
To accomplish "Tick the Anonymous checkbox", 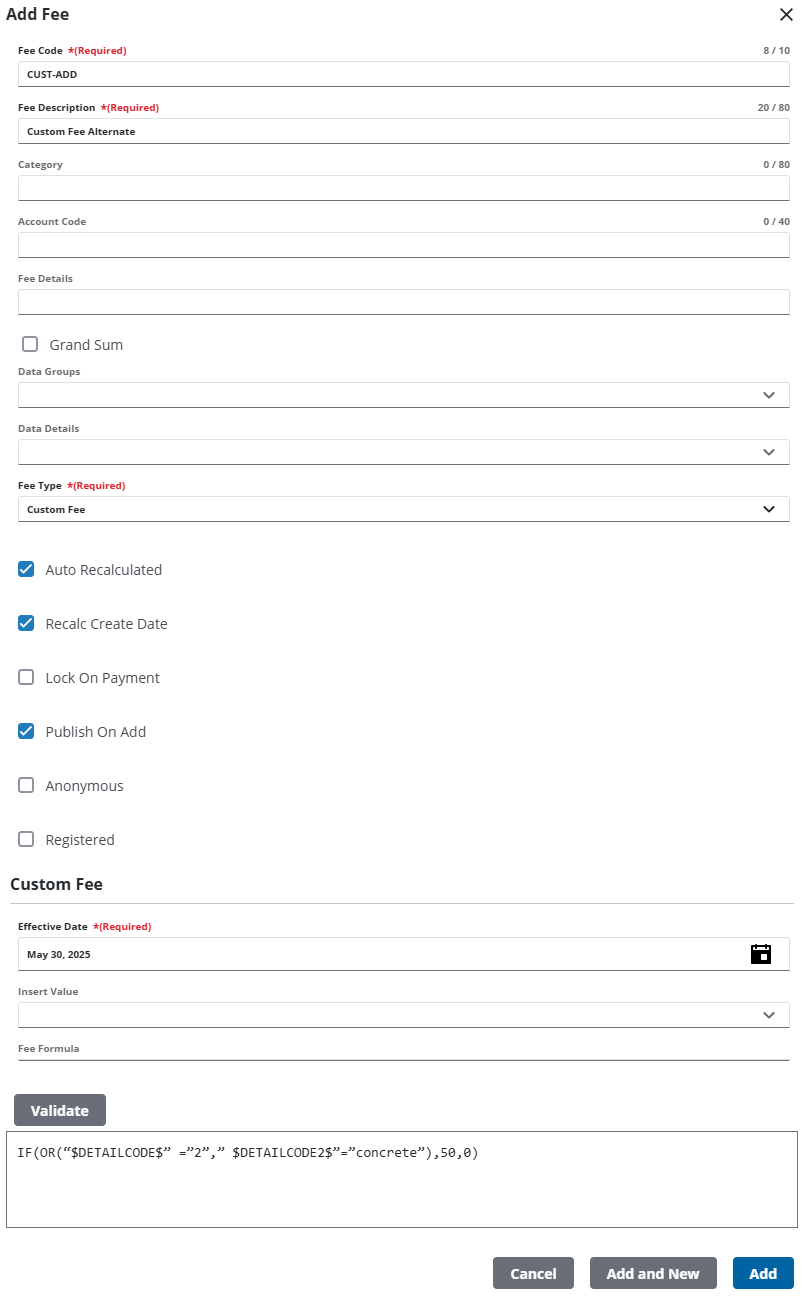I will pos(27,785).
